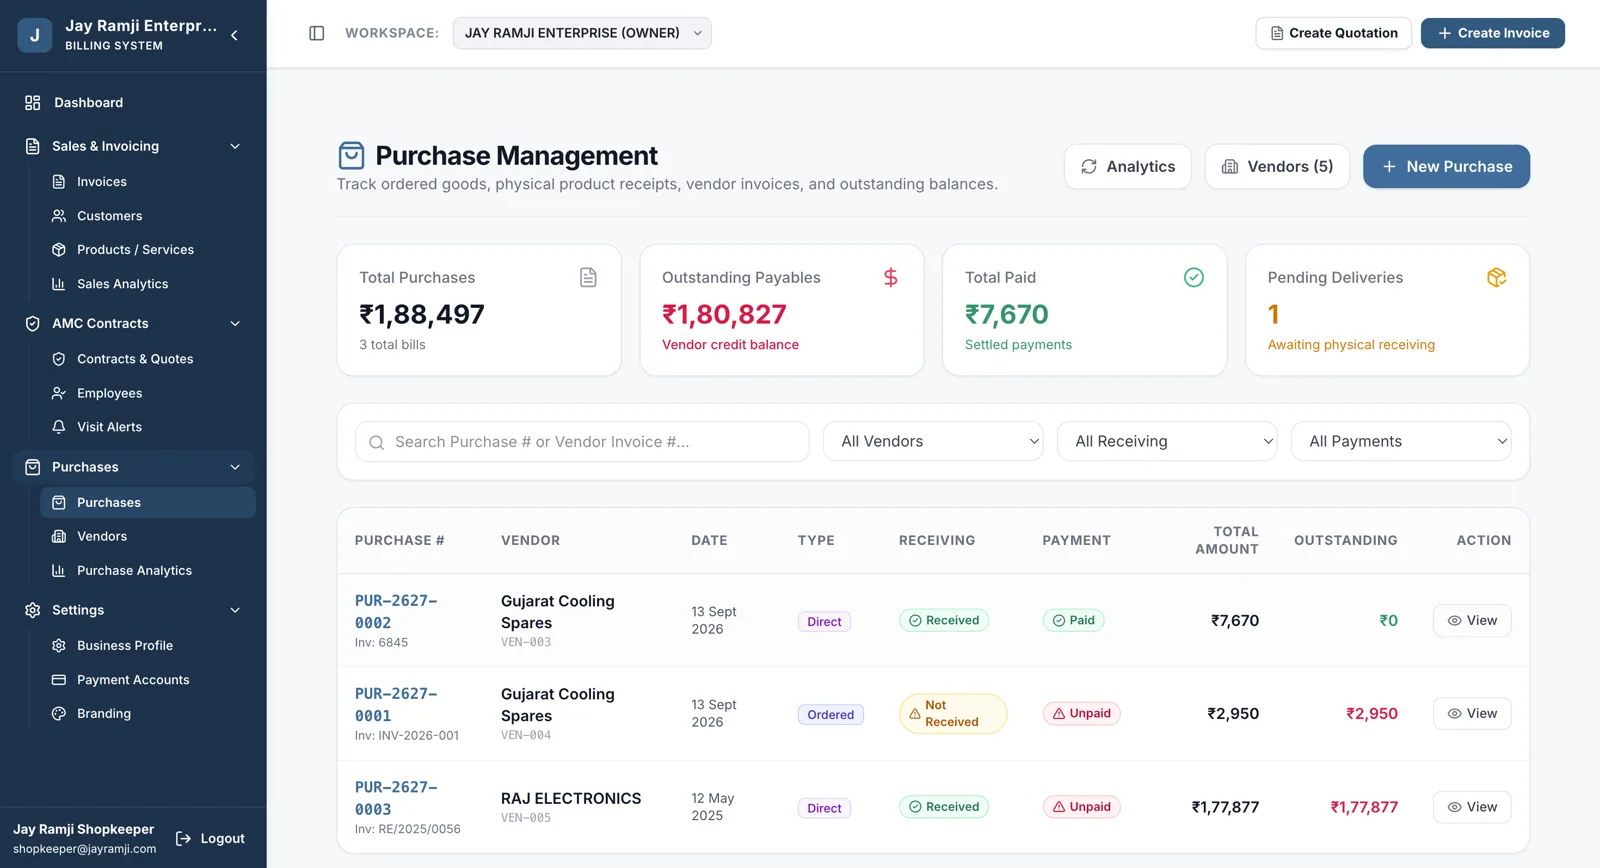The width and height of the screenshot is (1600, 868).
Task: Collapse the Sales & Invoicing section
Action: click(133, 146)
